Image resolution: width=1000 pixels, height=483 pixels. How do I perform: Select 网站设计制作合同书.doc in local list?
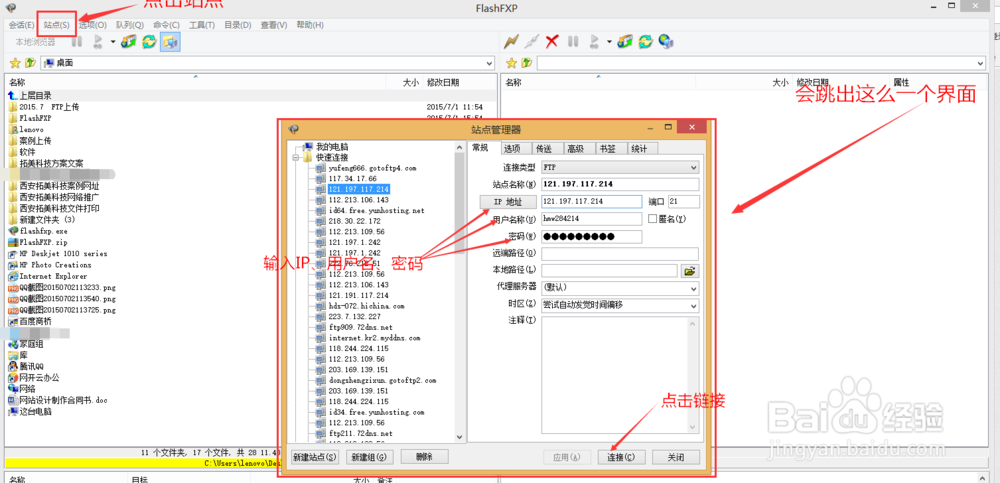click(63, 400)
